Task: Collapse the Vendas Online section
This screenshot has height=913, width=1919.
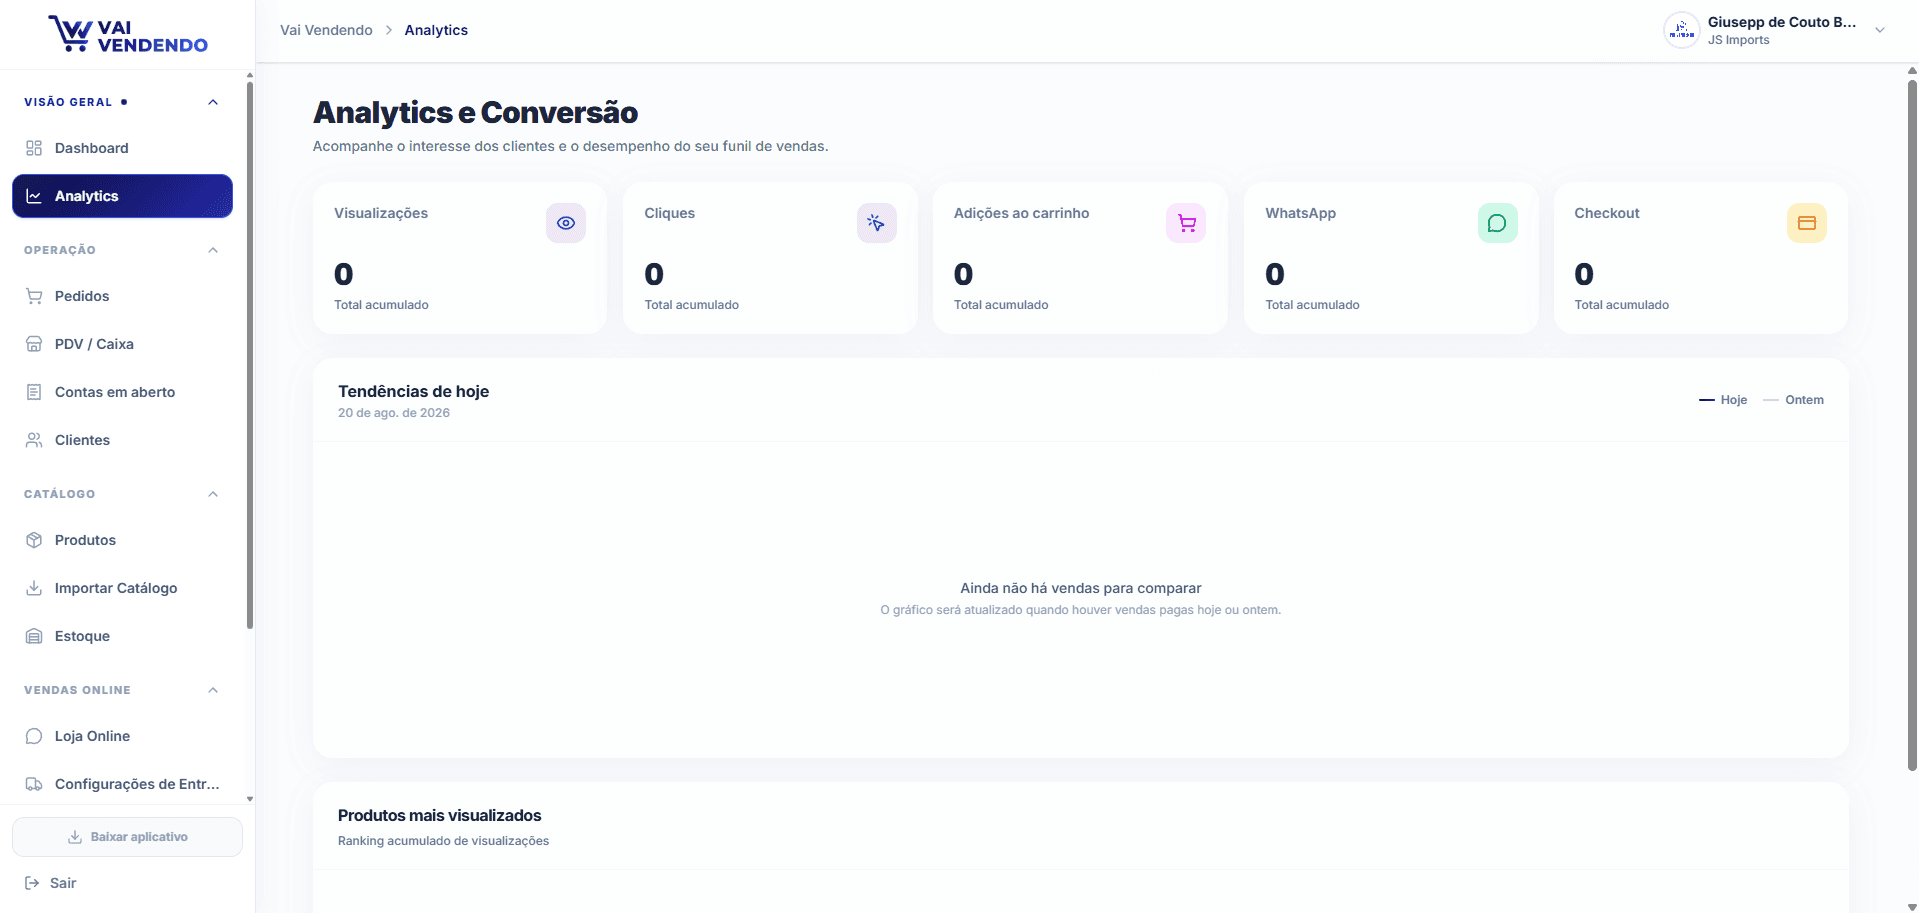Action: pyautogui.click(x=213, y=690)
